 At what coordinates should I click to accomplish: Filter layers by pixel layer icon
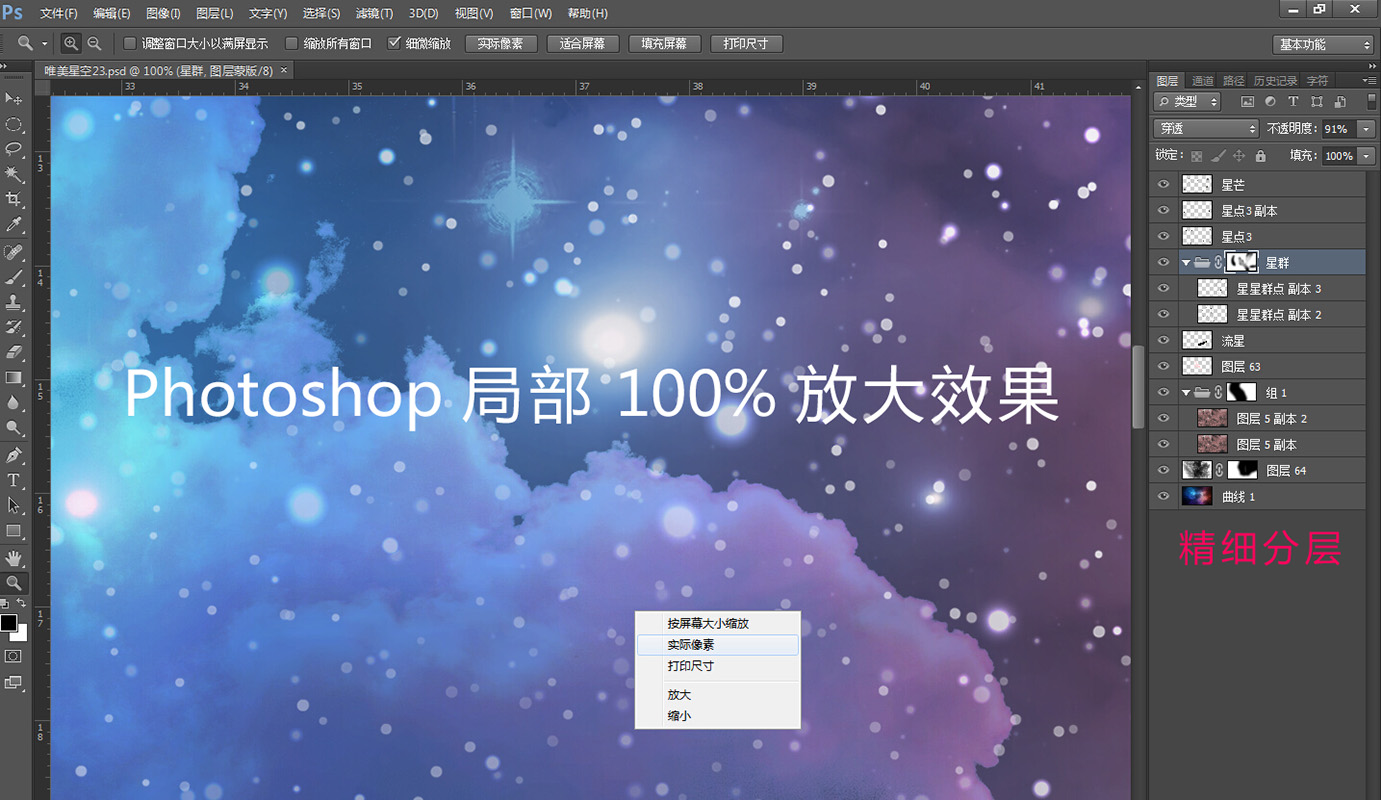tap(1247, 102)
